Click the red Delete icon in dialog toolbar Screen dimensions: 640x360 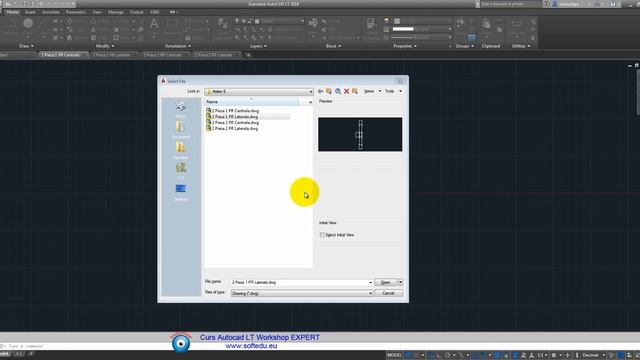(347, 91)
